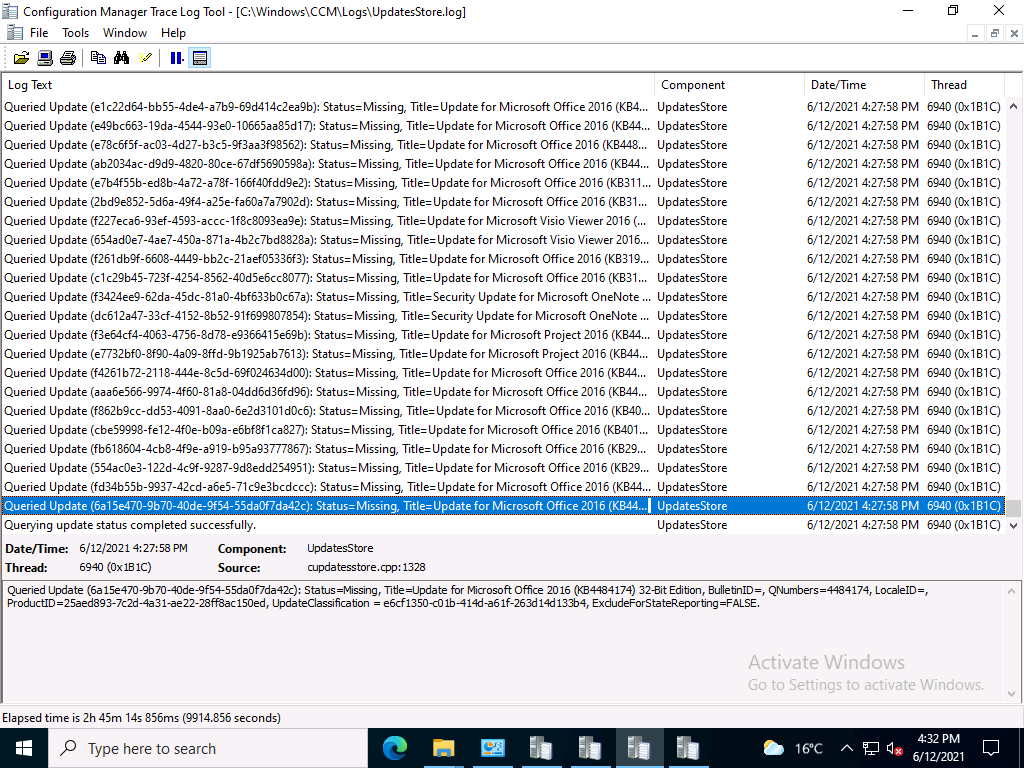Select log entry for update e7b4f55b-ed8b-4a72
The height and width of the screenshot is (768, 1024).
(x=503, y=182)
